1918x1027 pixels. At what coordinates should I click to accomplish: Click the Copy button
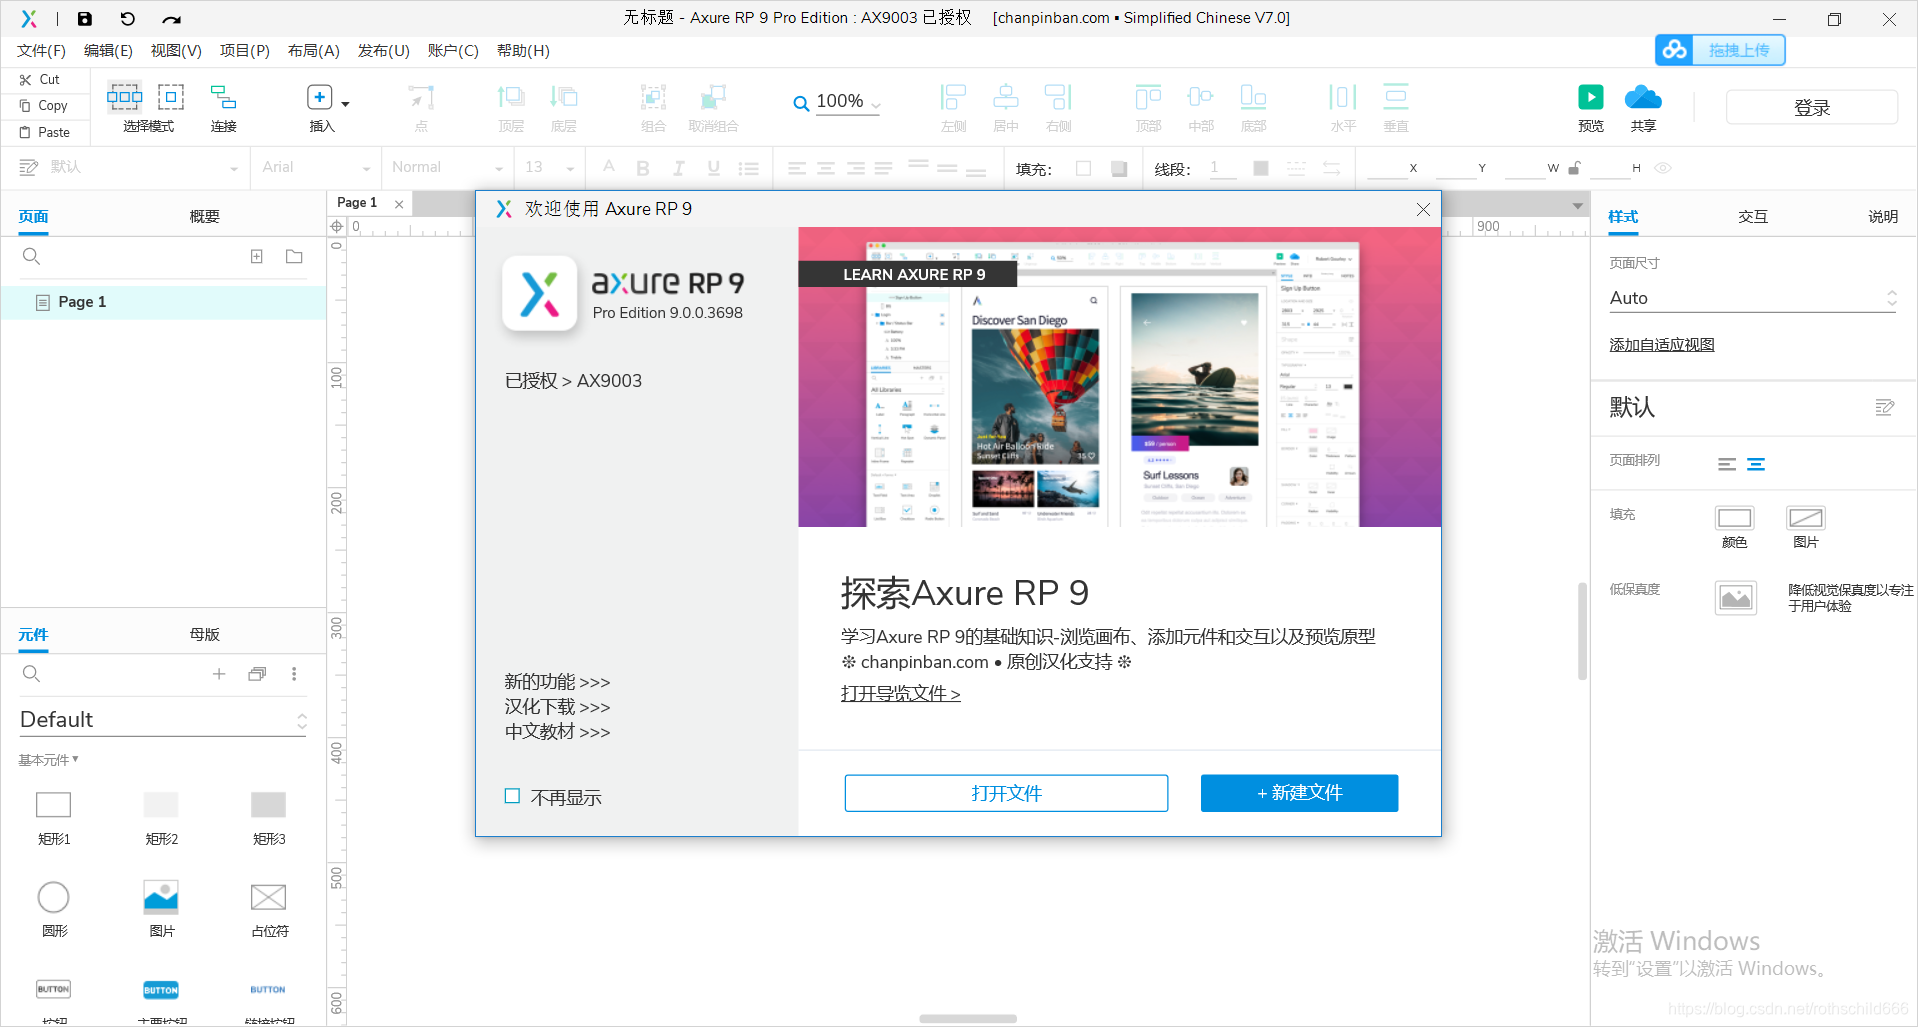pos(44,106)
